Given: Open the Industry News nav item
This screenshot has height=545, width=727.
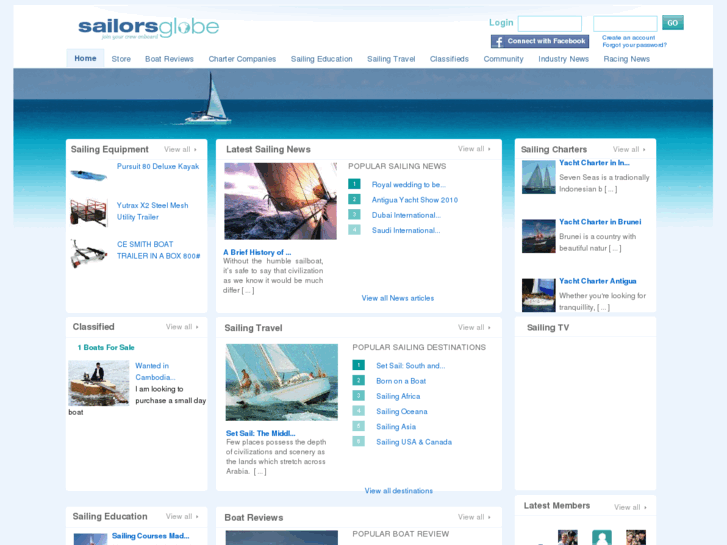Looking at the screenshot, I should (x=563, y=59).
